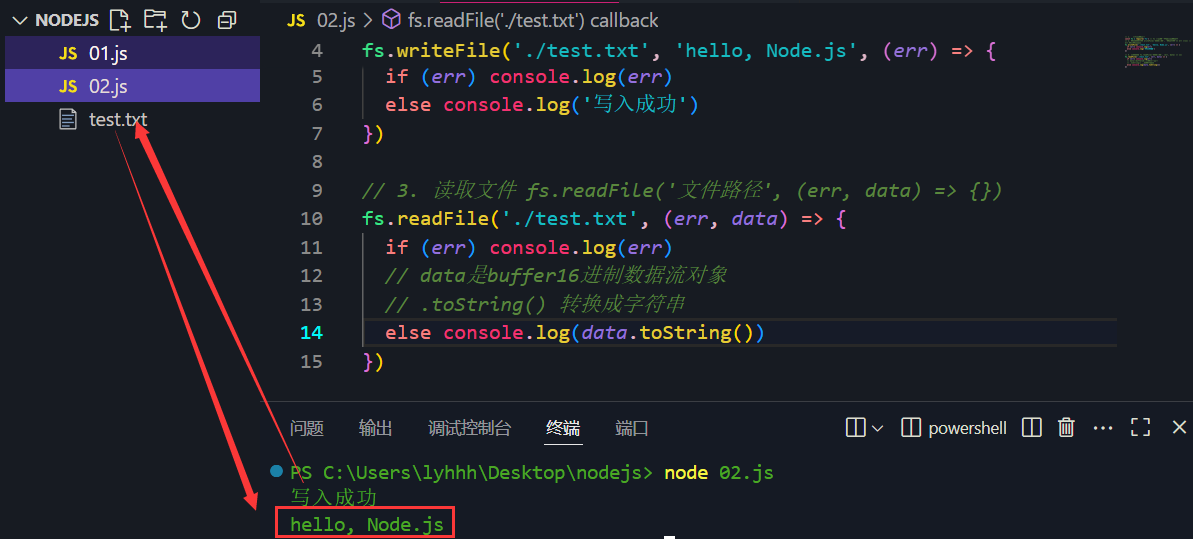Image resolution: width=1193 pixels, height=539 pixels.
Task: Click the blue terminal command status dot
Action: [x=278, y=472]
